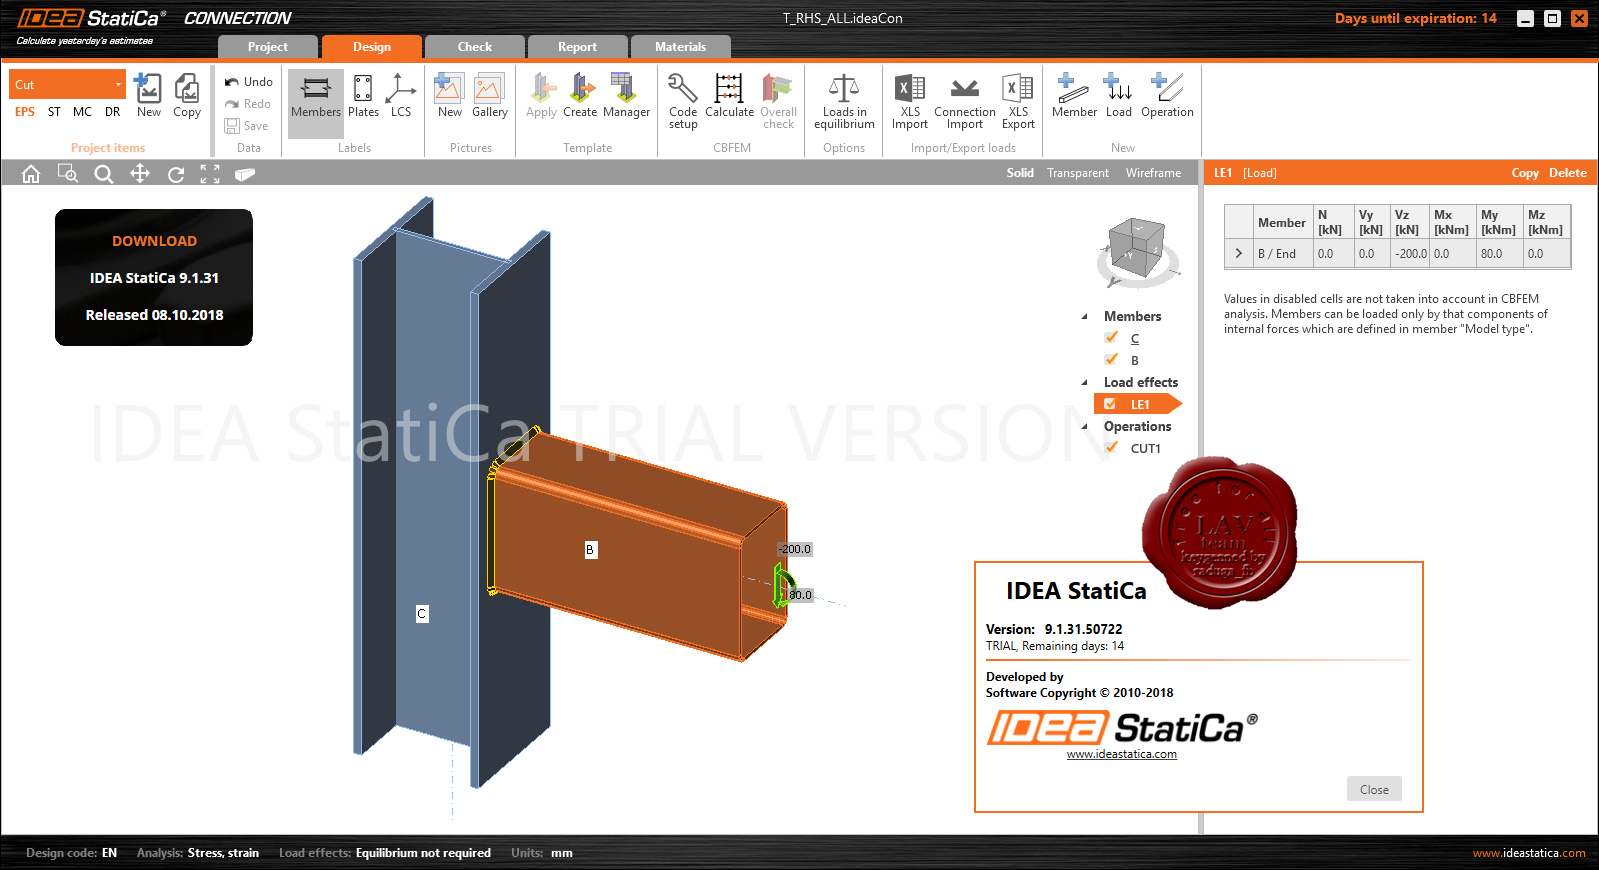Select the CUT1 operation in the tree
The image size is (1599, 870).
[1146, 449]
